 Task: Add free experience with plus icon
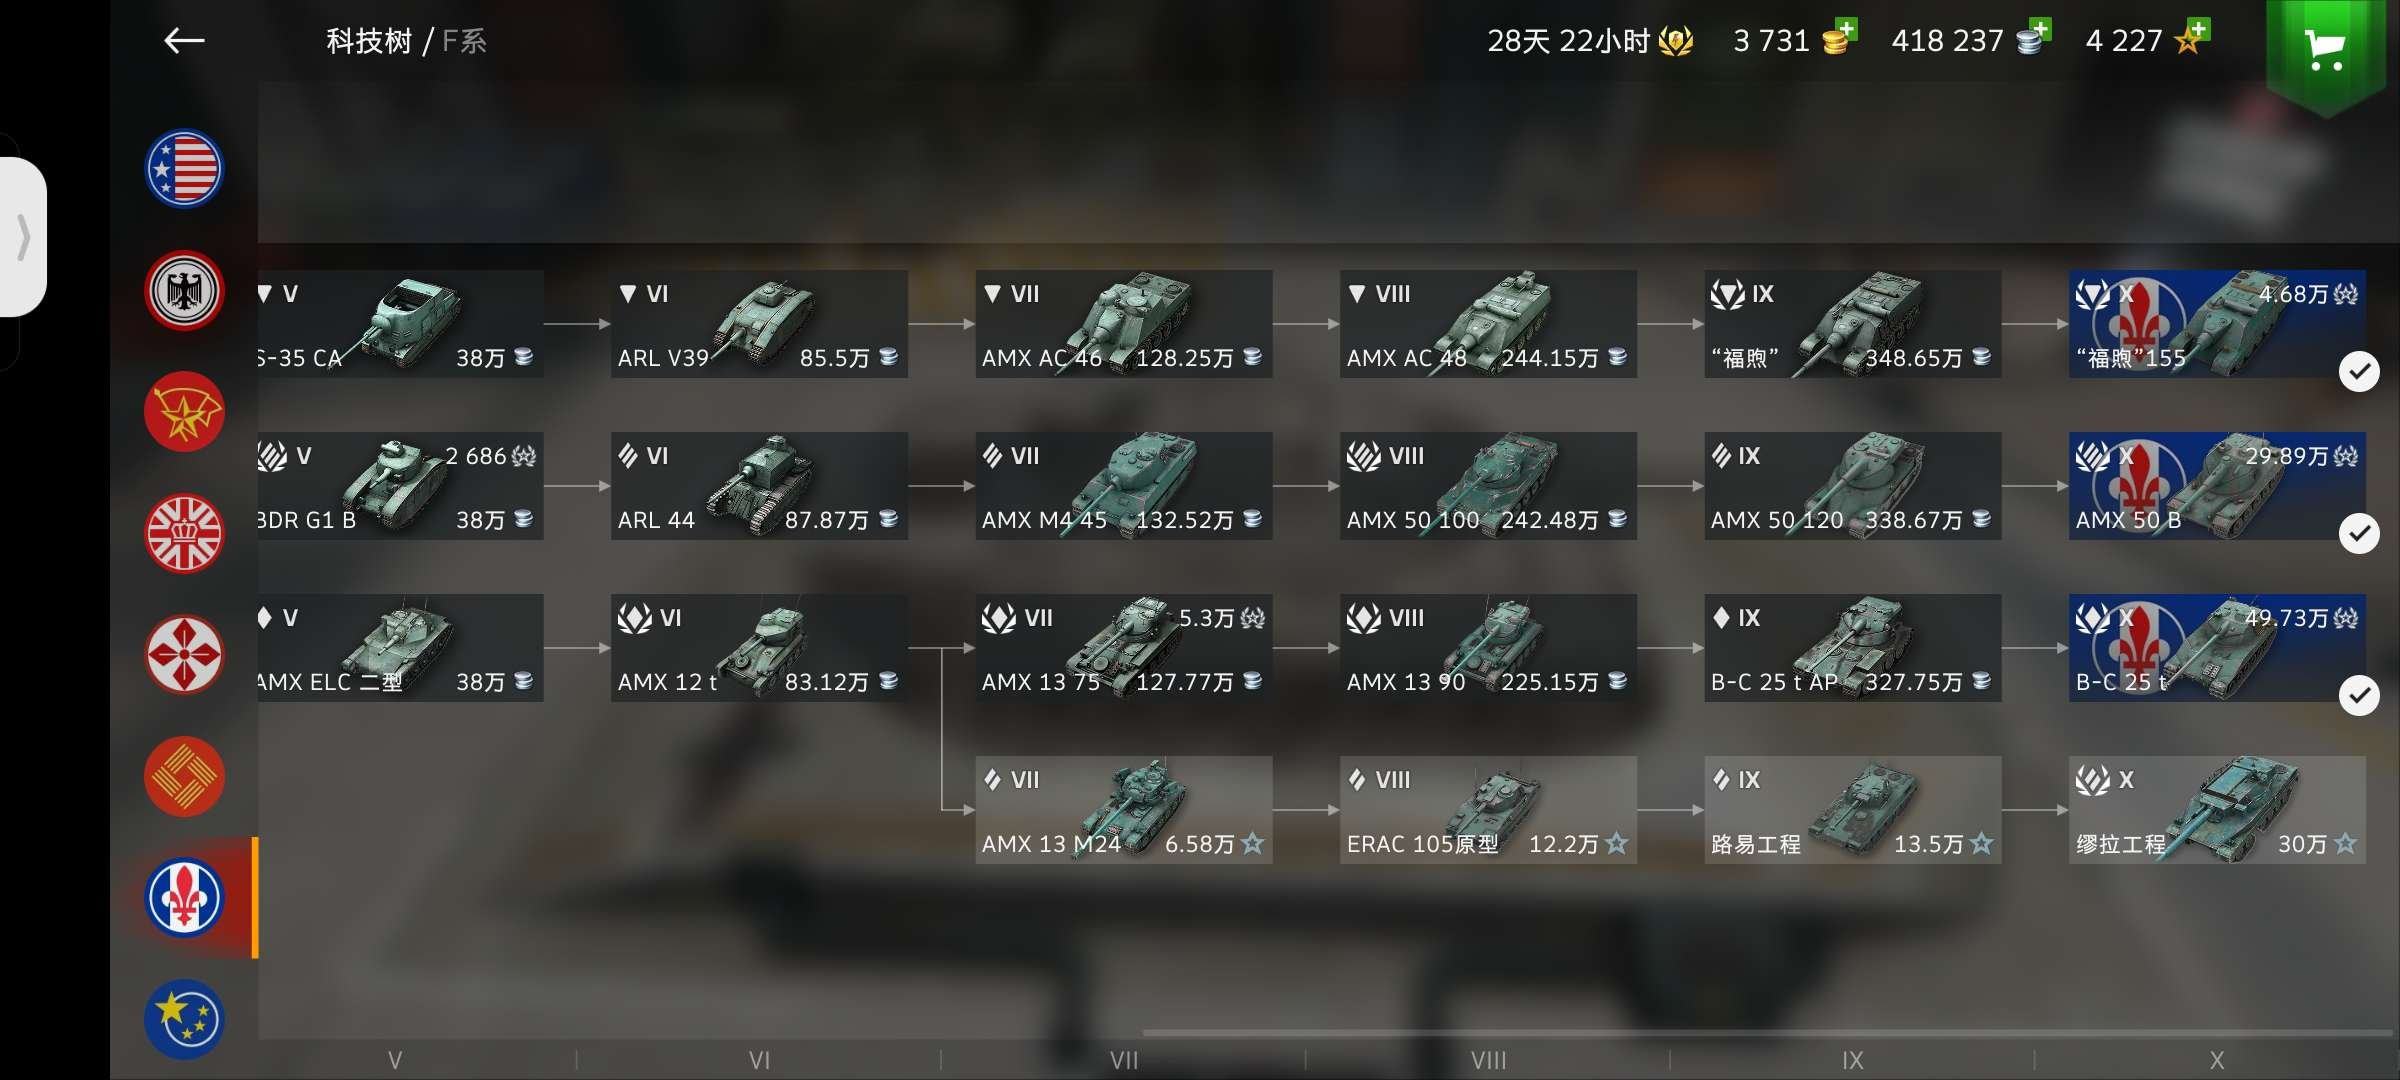pyautogui.click(x=2199, y=29)
